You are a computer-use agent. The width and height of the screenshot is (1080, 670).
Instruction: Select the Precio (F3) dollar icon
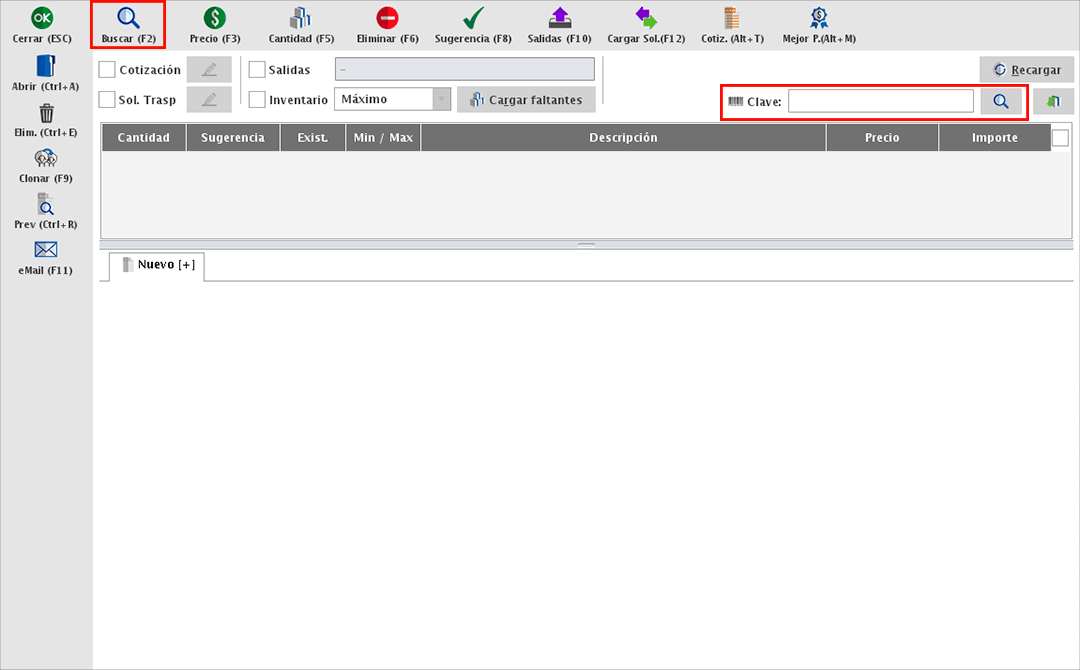(x=214, y=18)
